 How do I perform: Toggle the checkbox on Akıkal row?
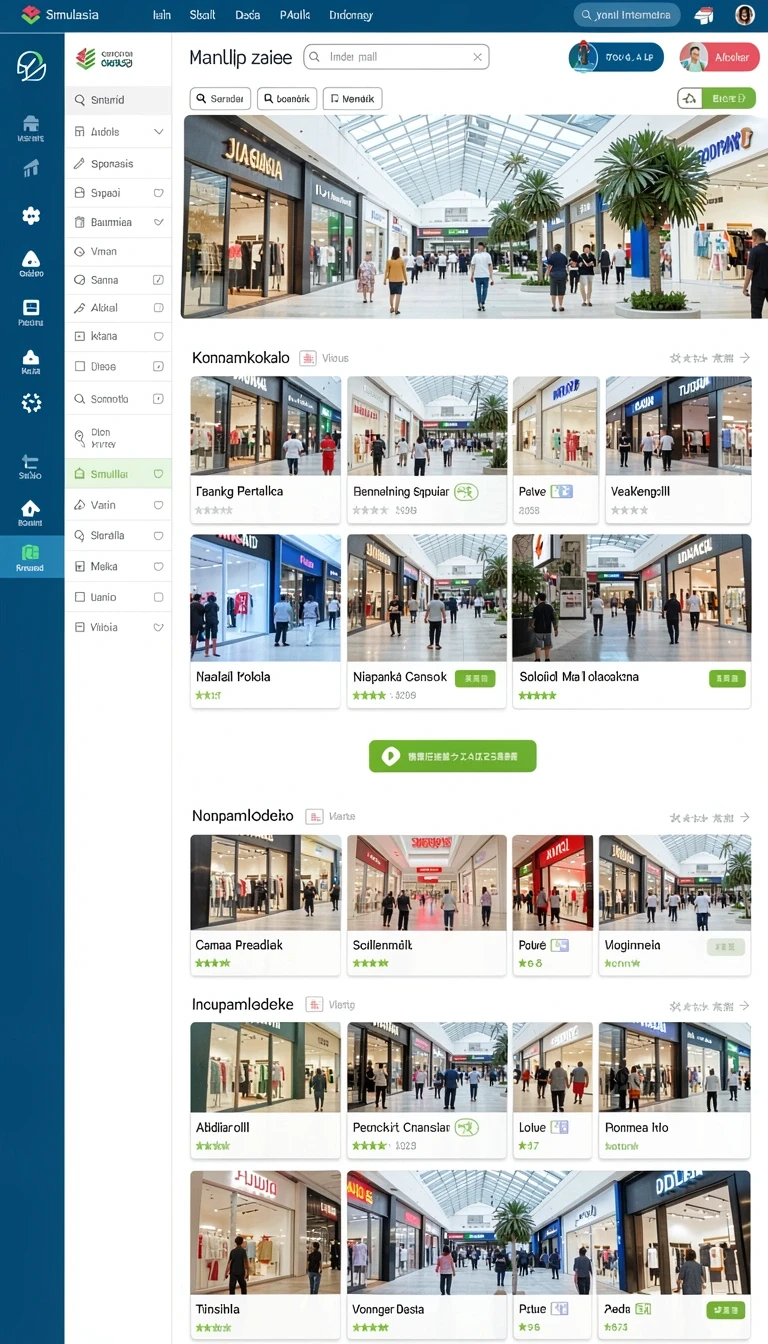pyautogui.click(x=158, y=308)
